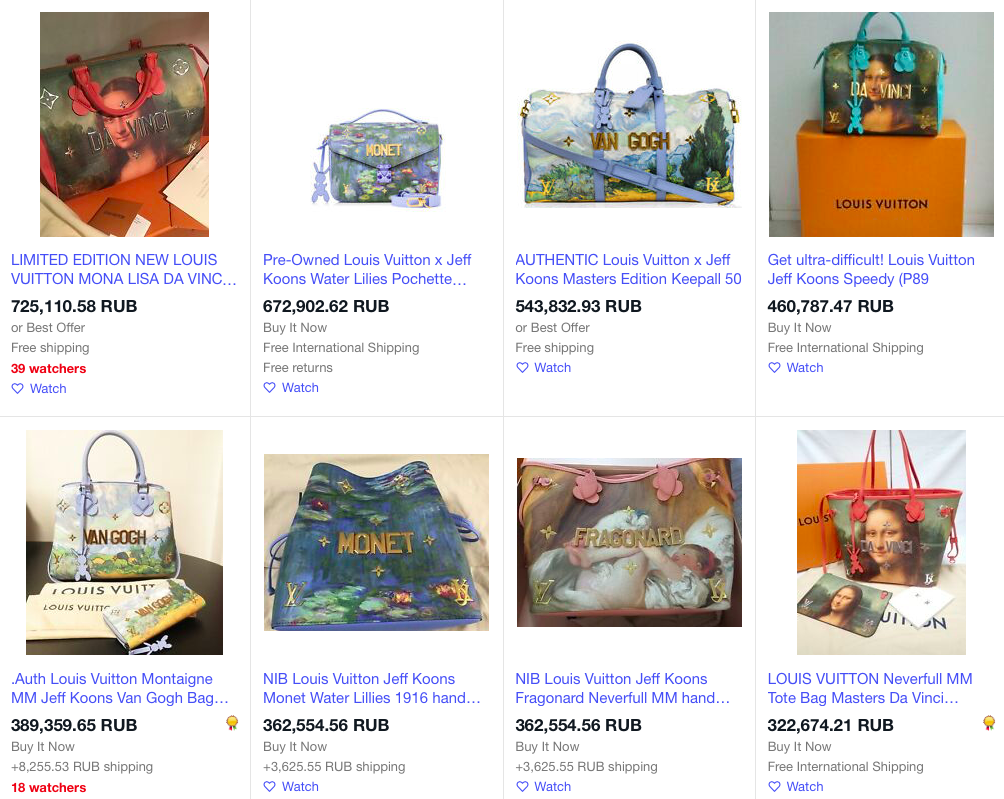Screen dimensions: 1004x799
Task: Click the heart icon on the Neverfull MM Da Vinci listing
Action: (x=774, y=786)
